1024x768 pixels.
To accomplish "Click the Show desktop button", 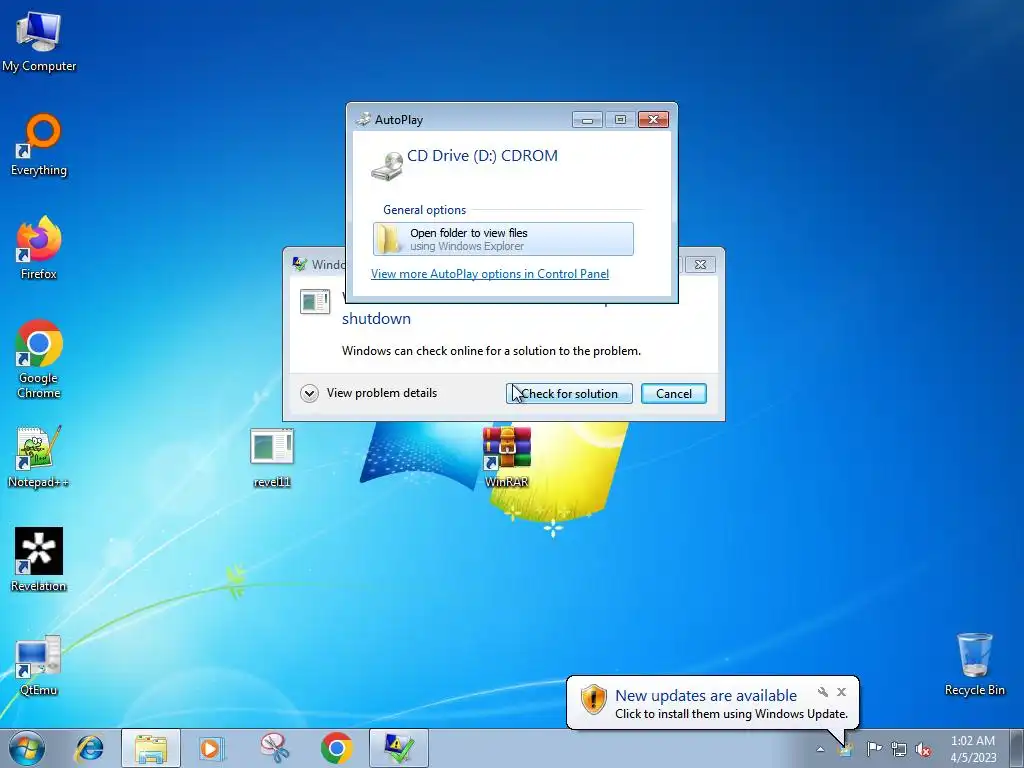I will [x=1017, y=748].
